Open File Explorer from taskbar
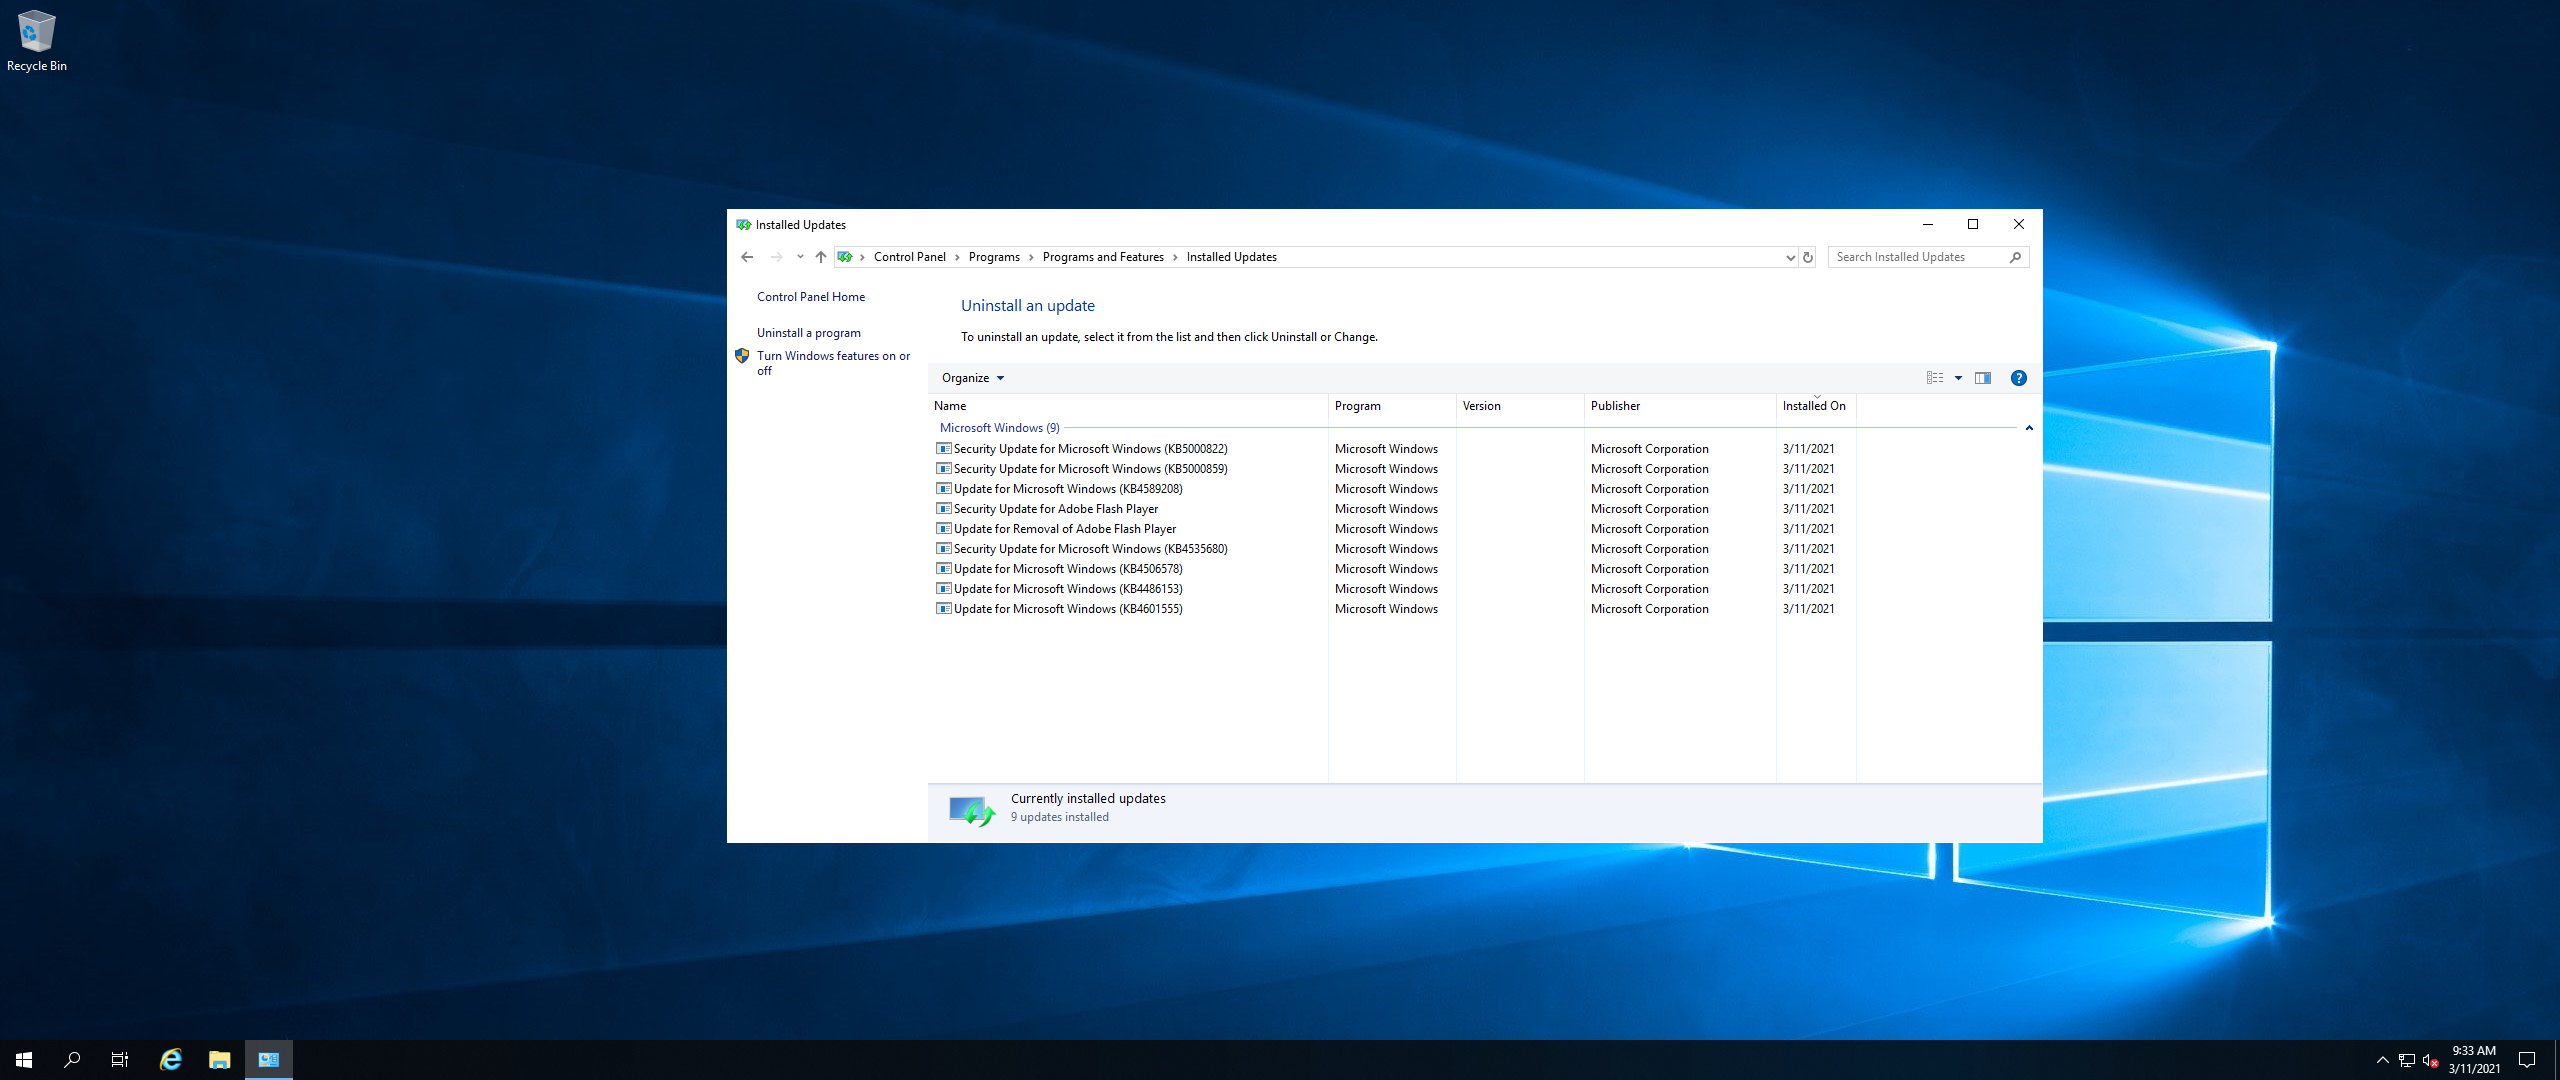2560x1080 pixels. [220, 1060]
